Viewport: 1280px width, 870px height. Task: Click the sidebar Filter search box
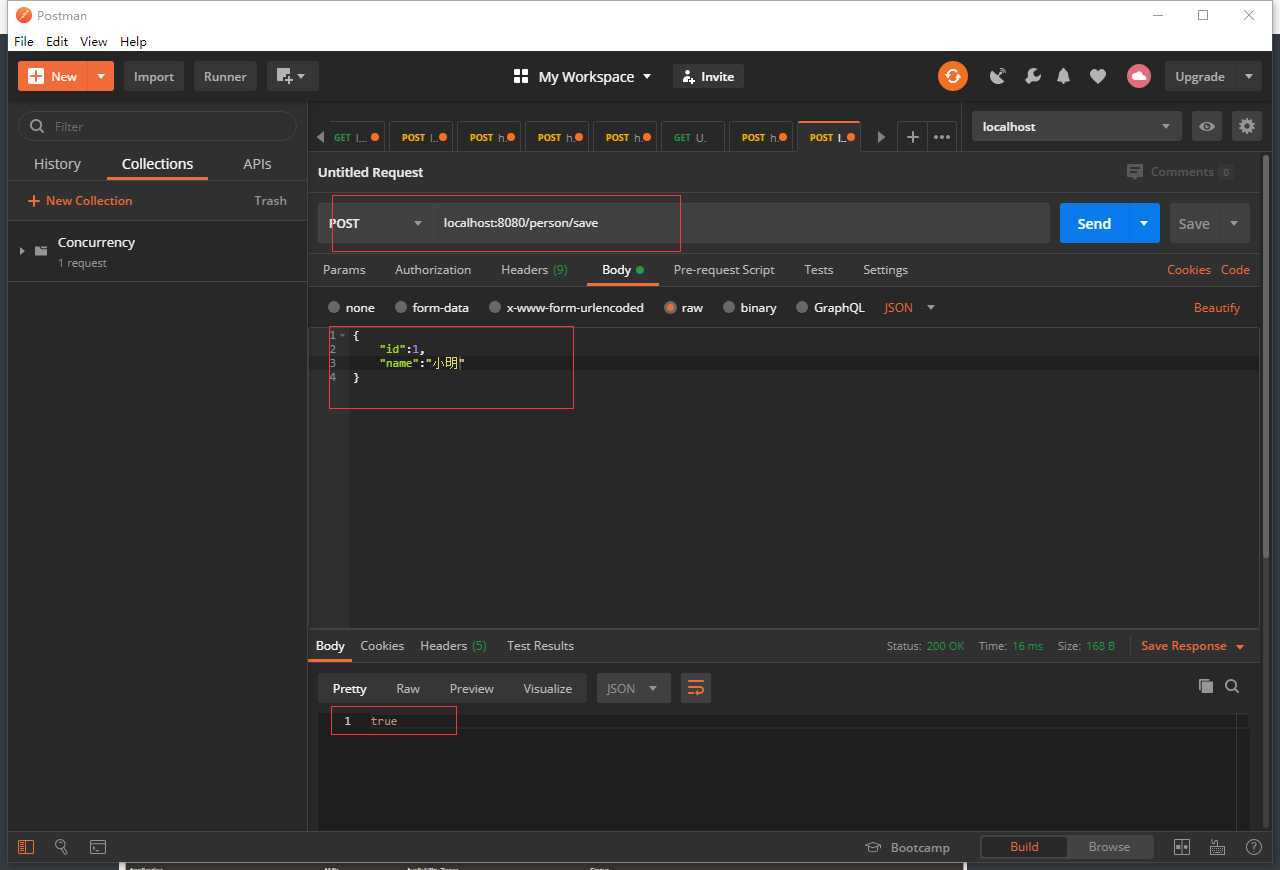coord(158,126)
